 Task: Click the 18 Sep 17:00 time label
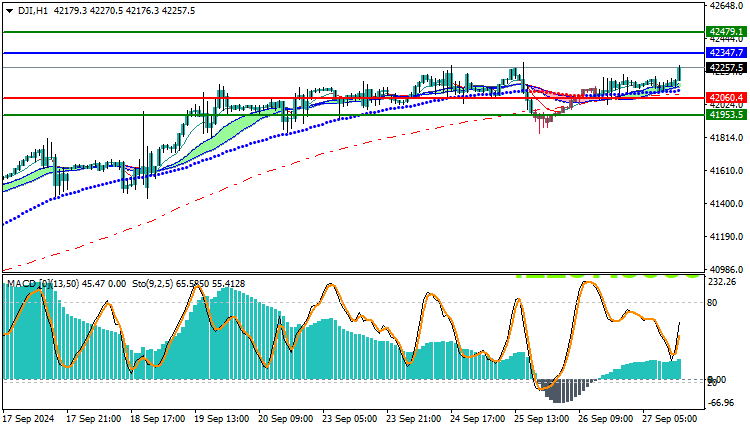pos(157,419)
